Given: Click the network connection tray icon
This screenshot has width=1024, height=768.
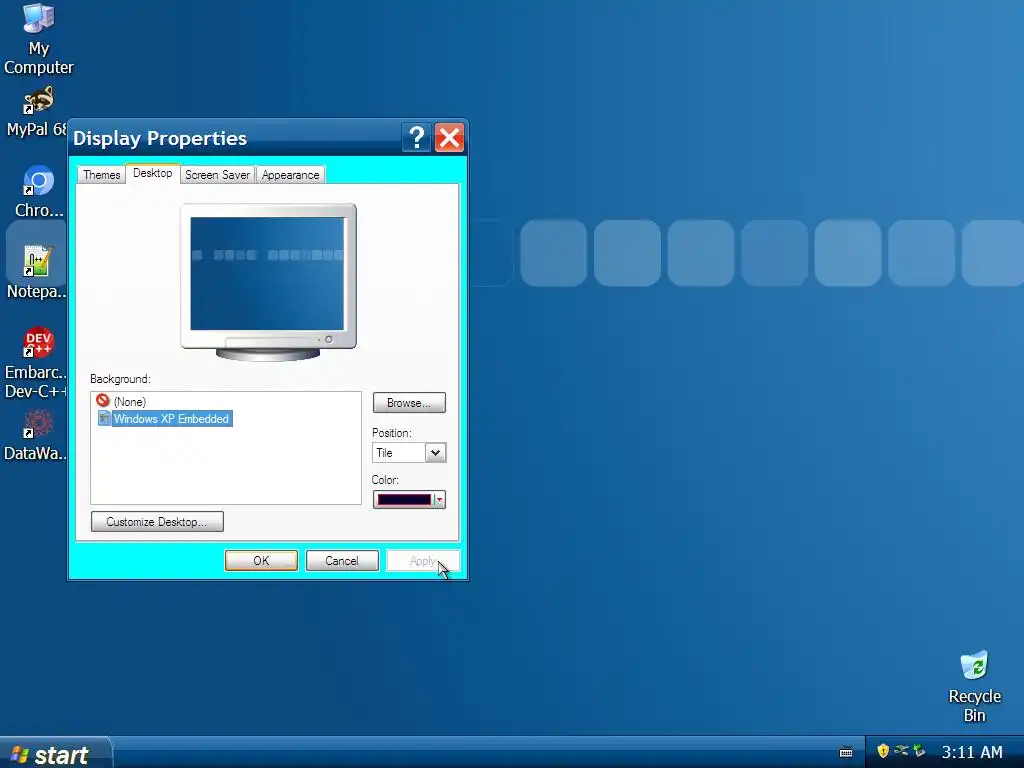Looking at the screenshot, I should (x=901, y=751).
